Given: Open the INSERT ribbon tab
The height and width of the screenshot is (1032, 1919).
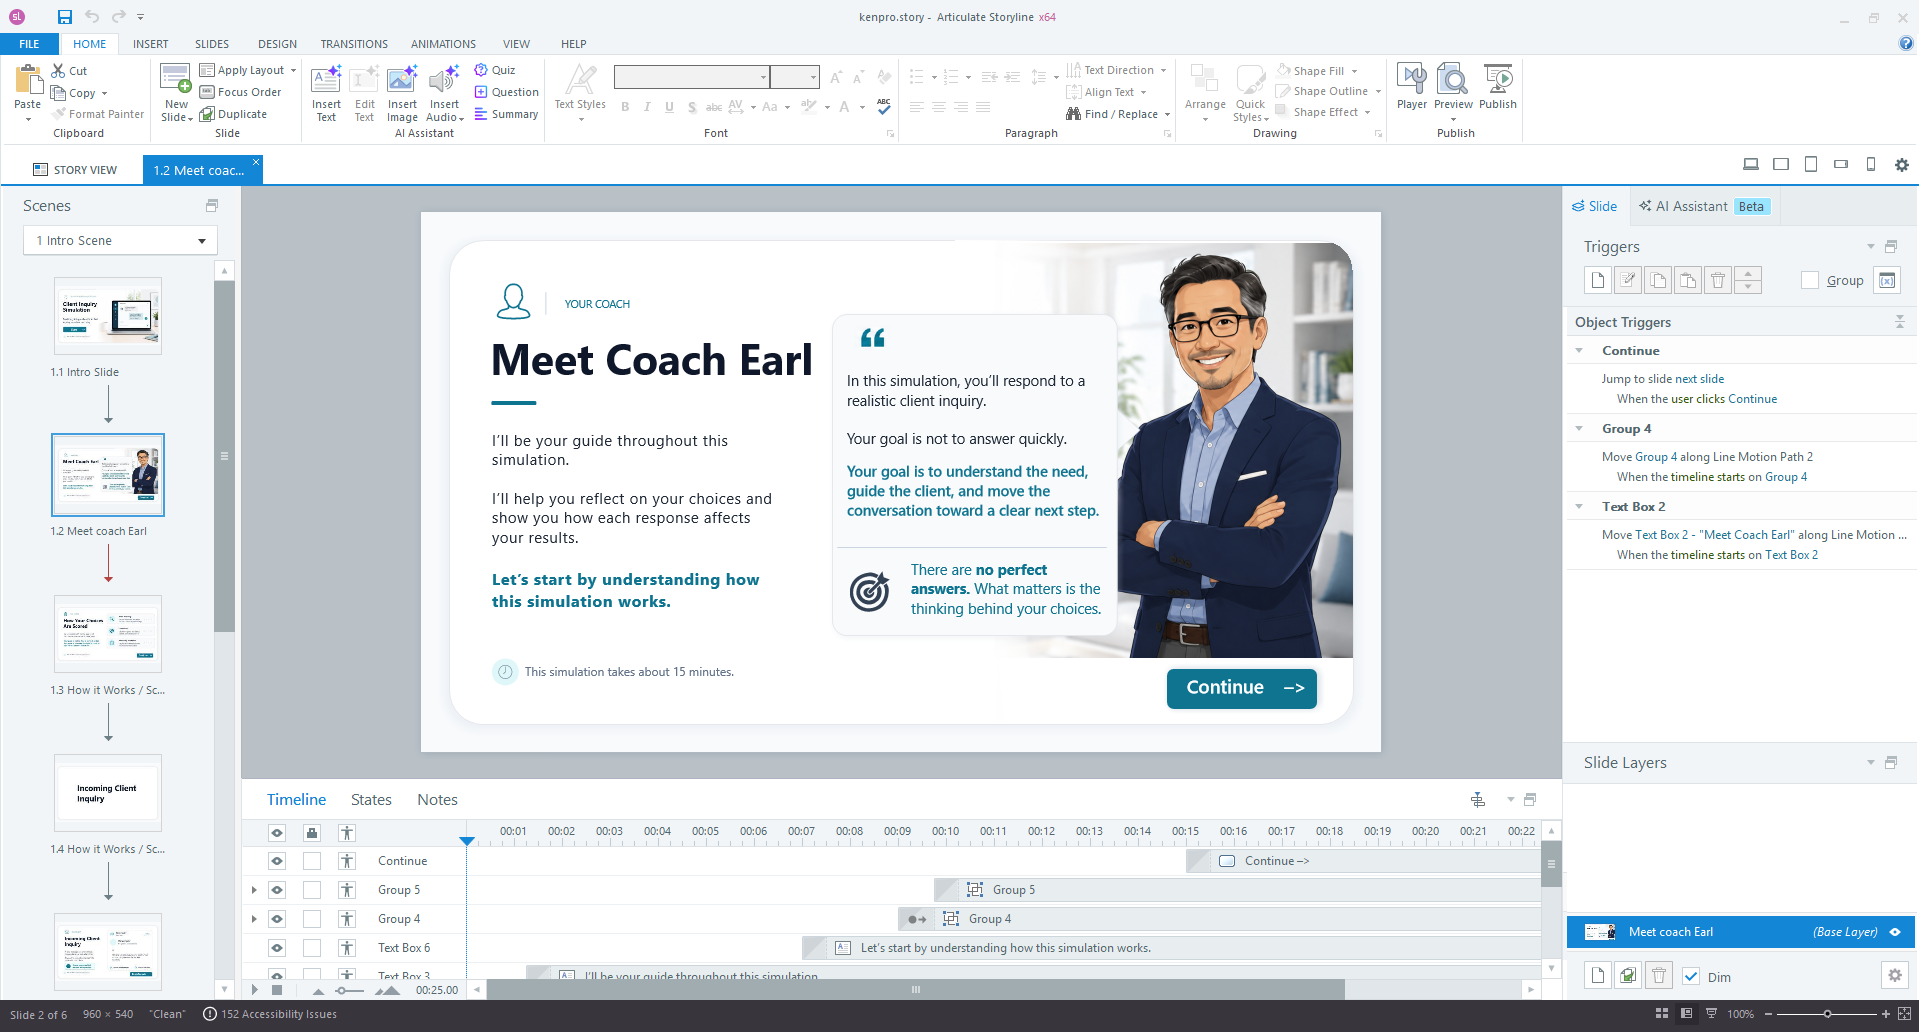Looking at the screenshot, I should (x=151, y=44).
